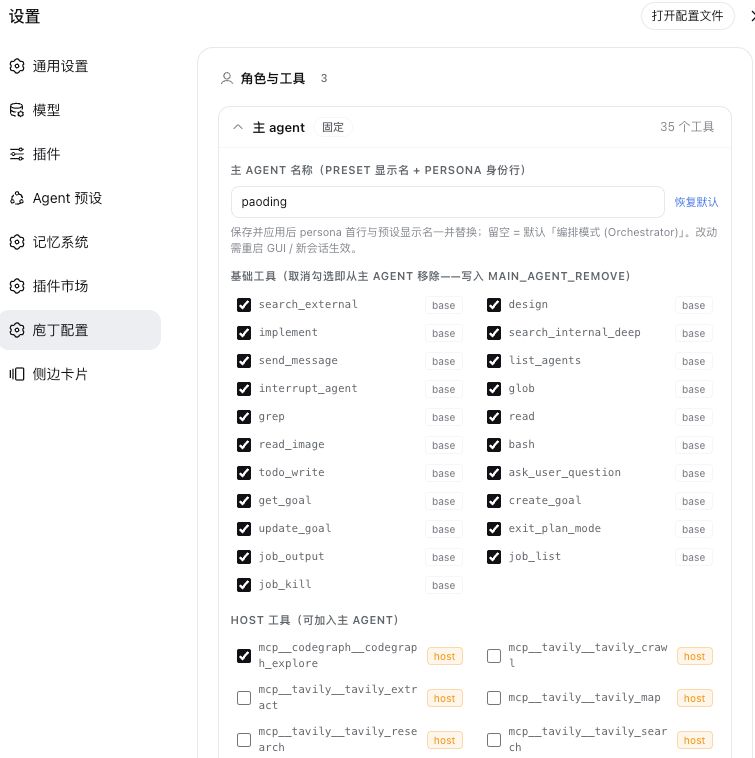Screen dimensions: 755x758
Task: Click the host tag beside tavily_map
Action: coord(695,699)
